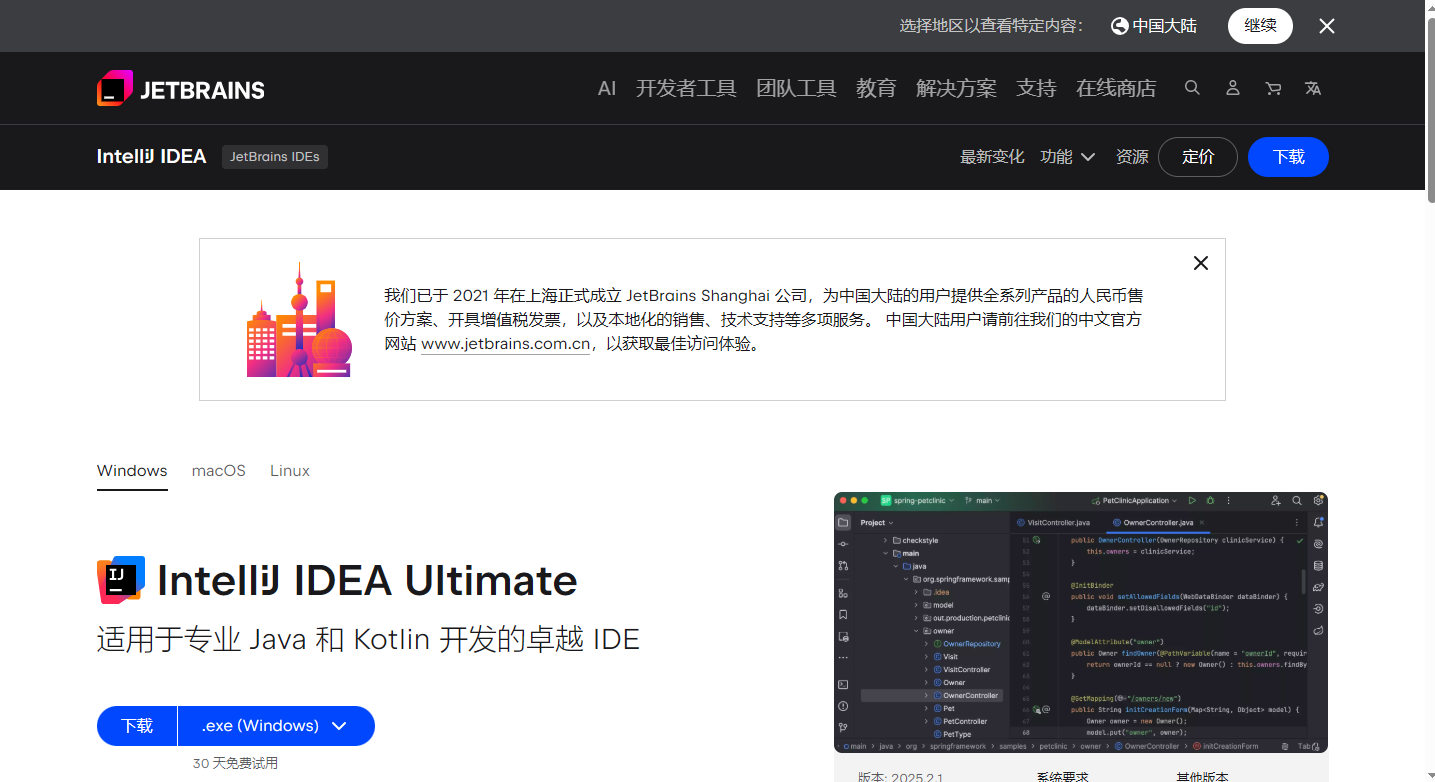
Task: Select the Linux download tab
Action: (x=289, y=470)
